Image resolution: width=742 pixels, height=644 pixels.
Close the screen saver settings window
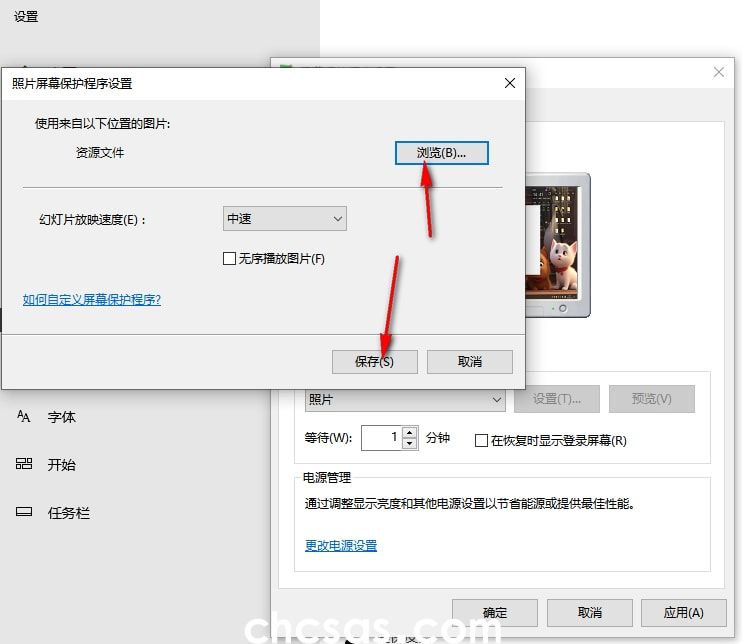pos(718,72)
